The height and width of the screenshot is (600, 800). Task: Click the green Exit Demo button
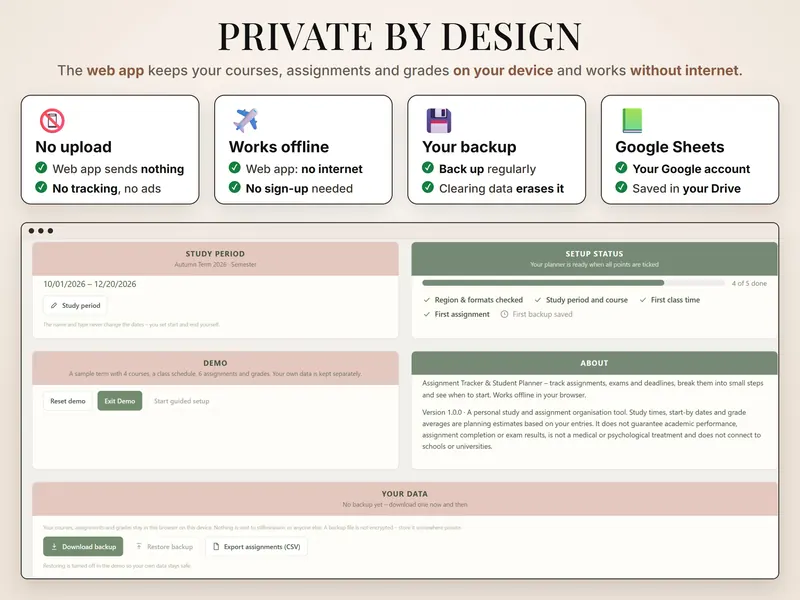pos(120,401)
